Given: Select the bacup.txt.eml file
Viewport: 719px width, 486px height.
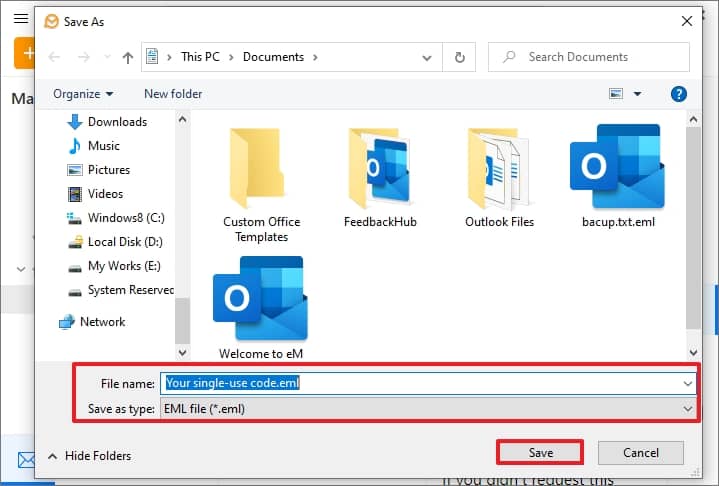Looking at the screenshot, I should point(618,177).
